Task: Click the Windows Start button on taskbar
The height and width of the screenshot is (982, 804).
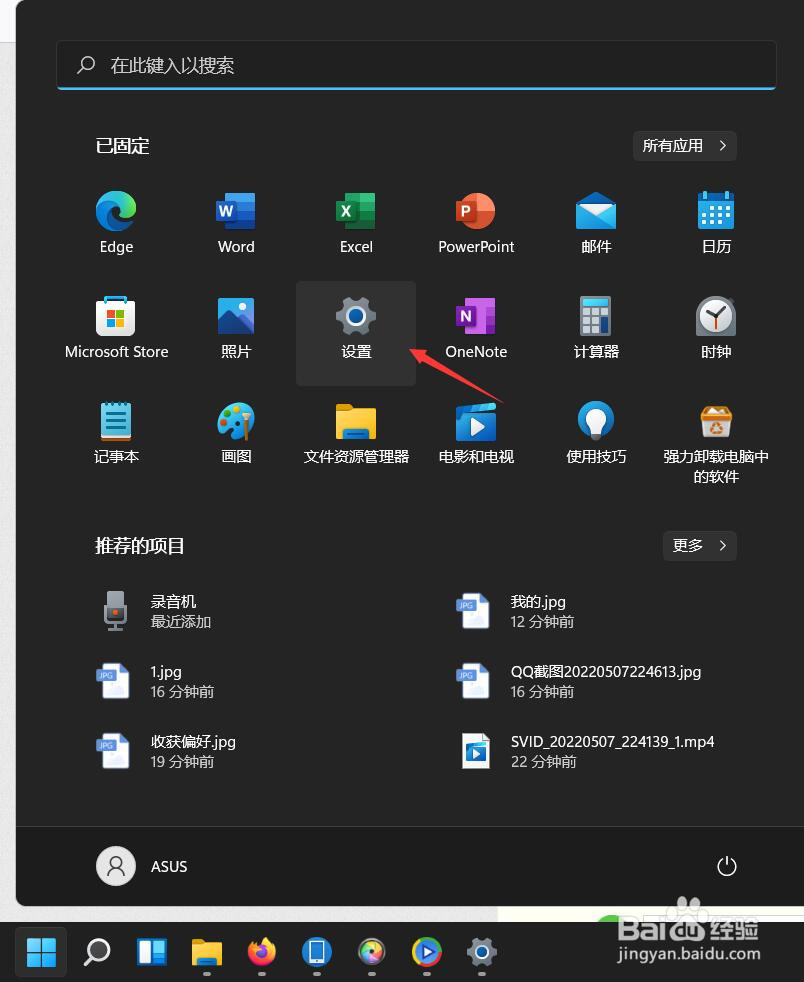Action: click(x=41, y=952)
